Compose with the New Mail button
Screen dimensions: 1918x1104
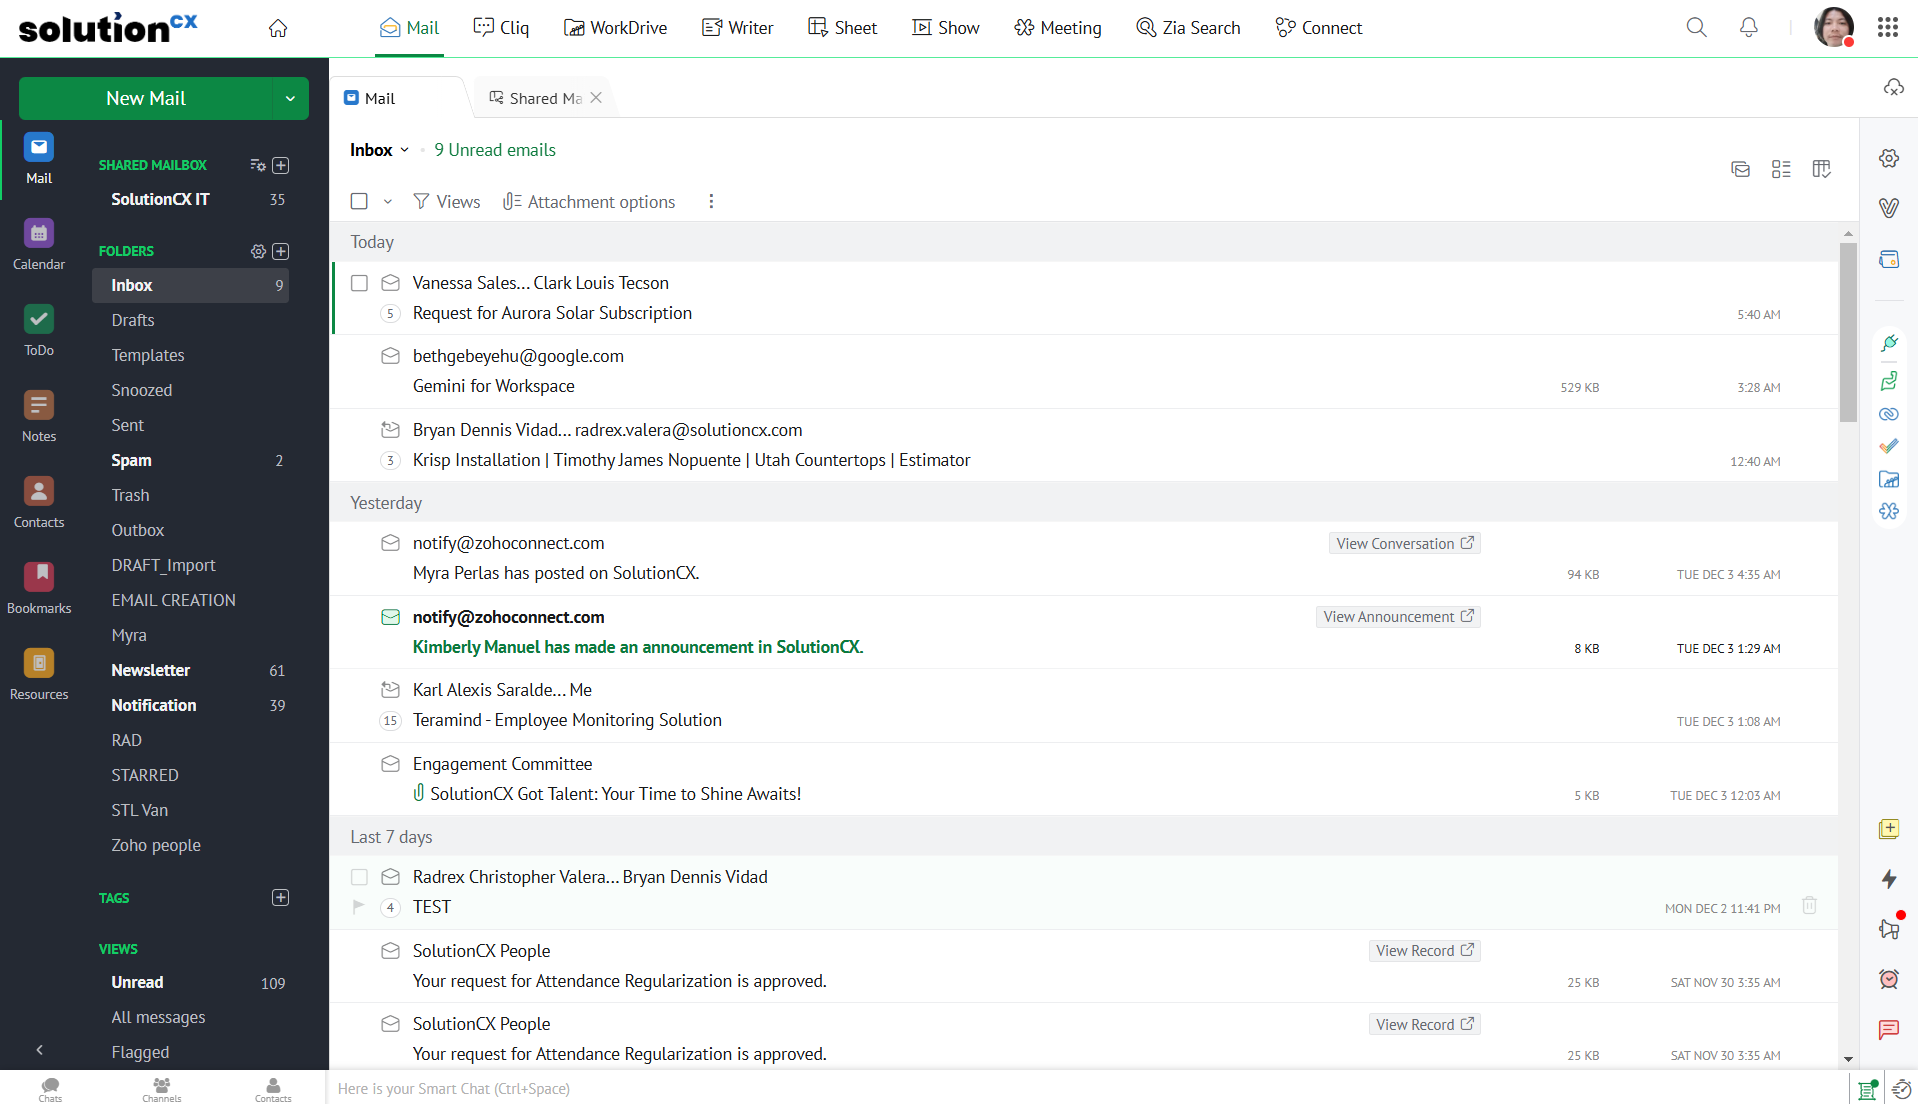coord(146,98)
